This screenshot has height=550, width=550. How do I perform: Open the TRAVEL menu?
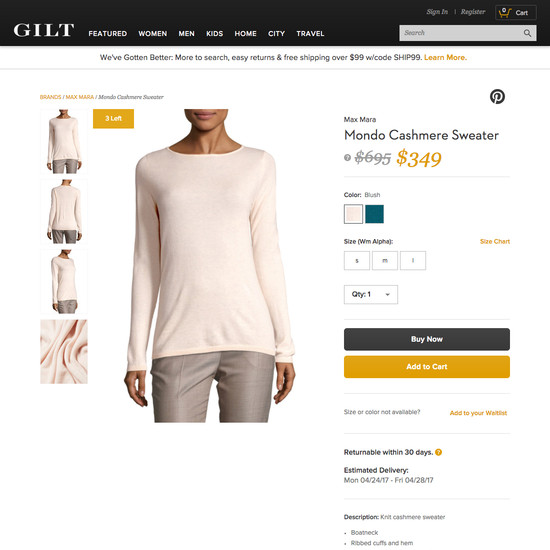(x=310, y=34)
